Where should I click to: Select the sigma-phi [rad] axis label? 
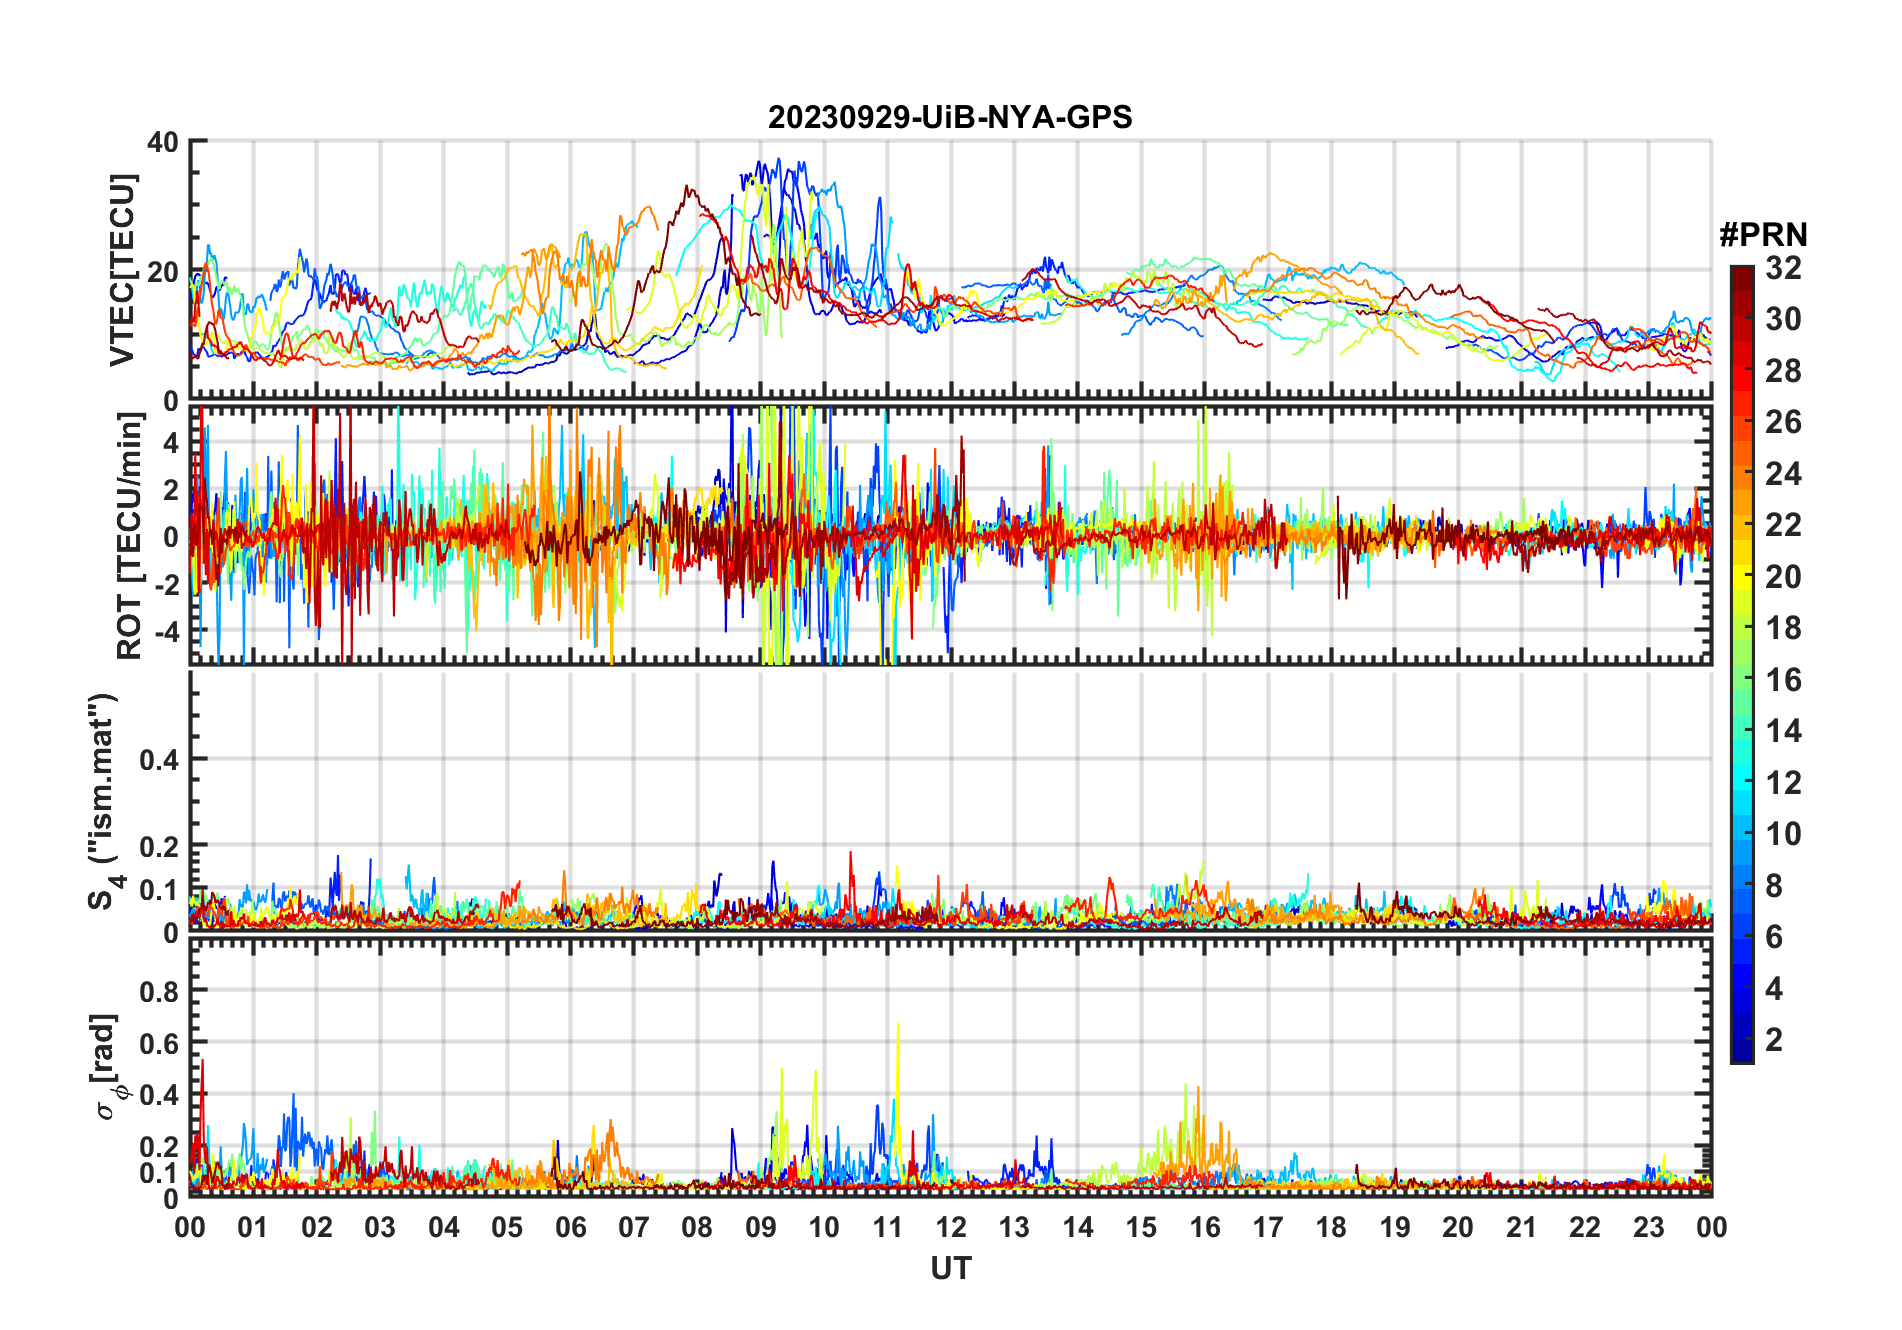106,1066
